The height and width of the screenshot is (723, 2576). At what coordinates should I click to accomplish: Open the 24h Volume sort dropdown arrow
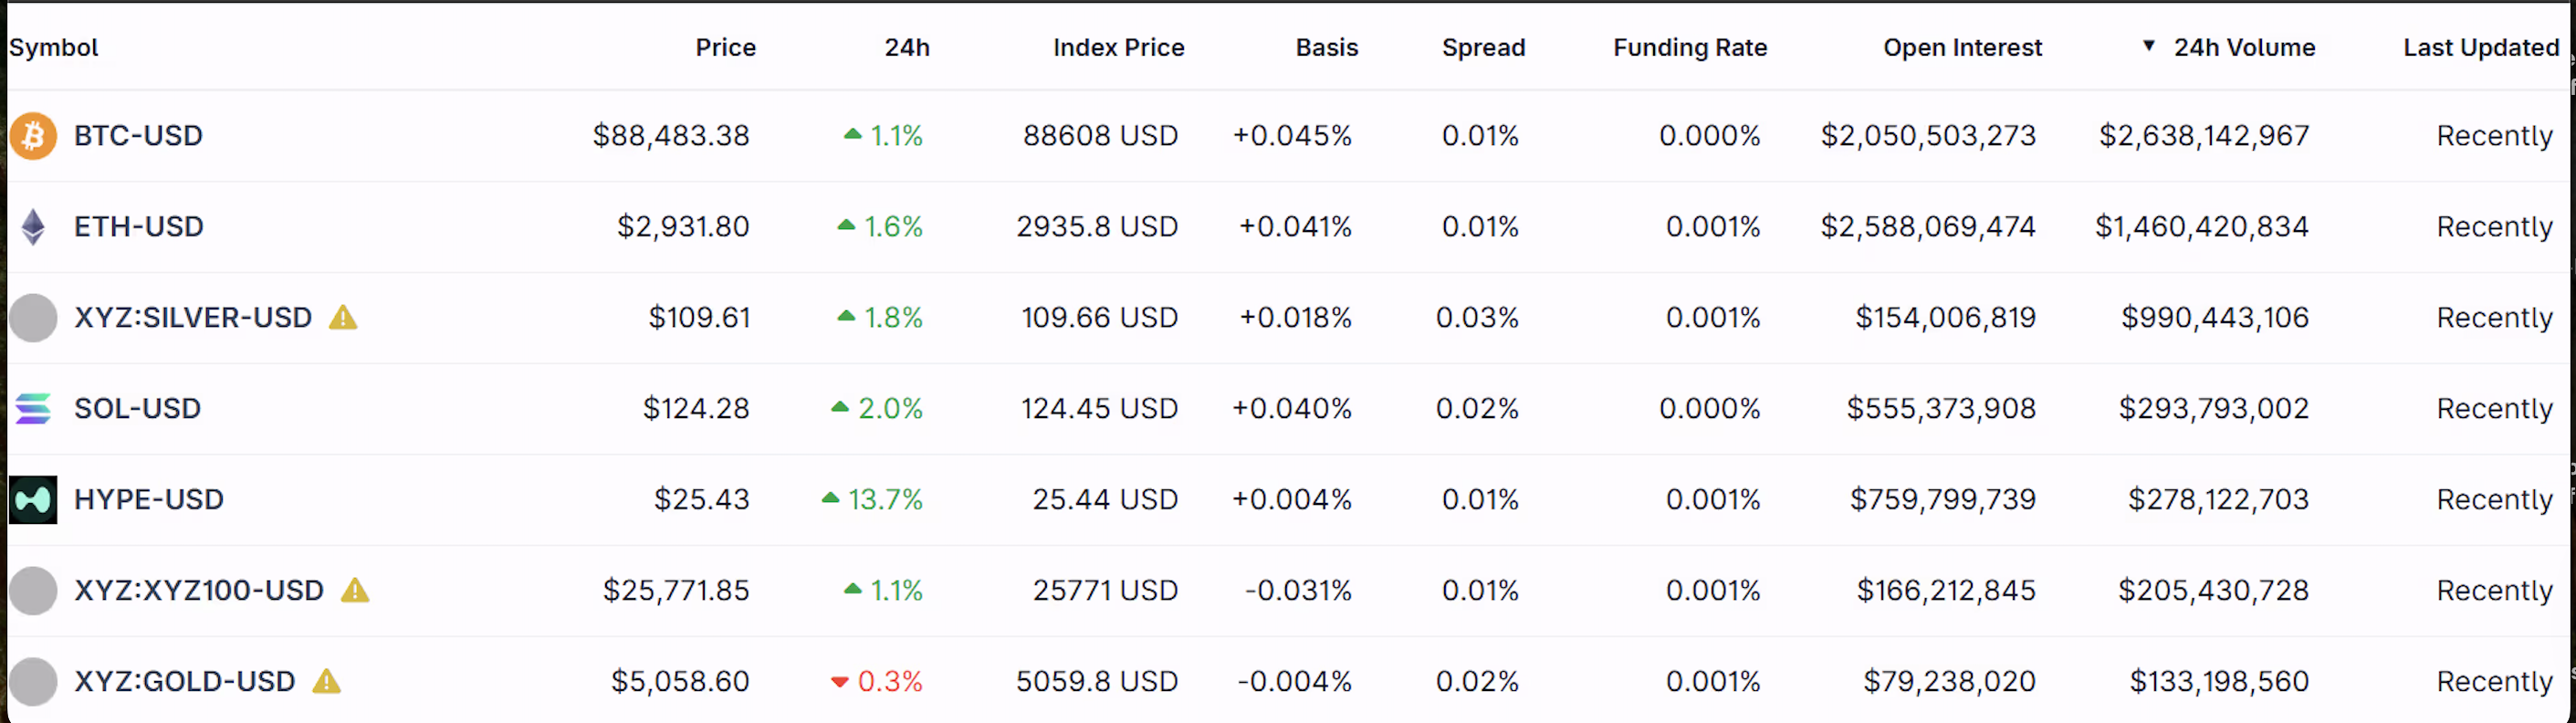pos(2147,46)
